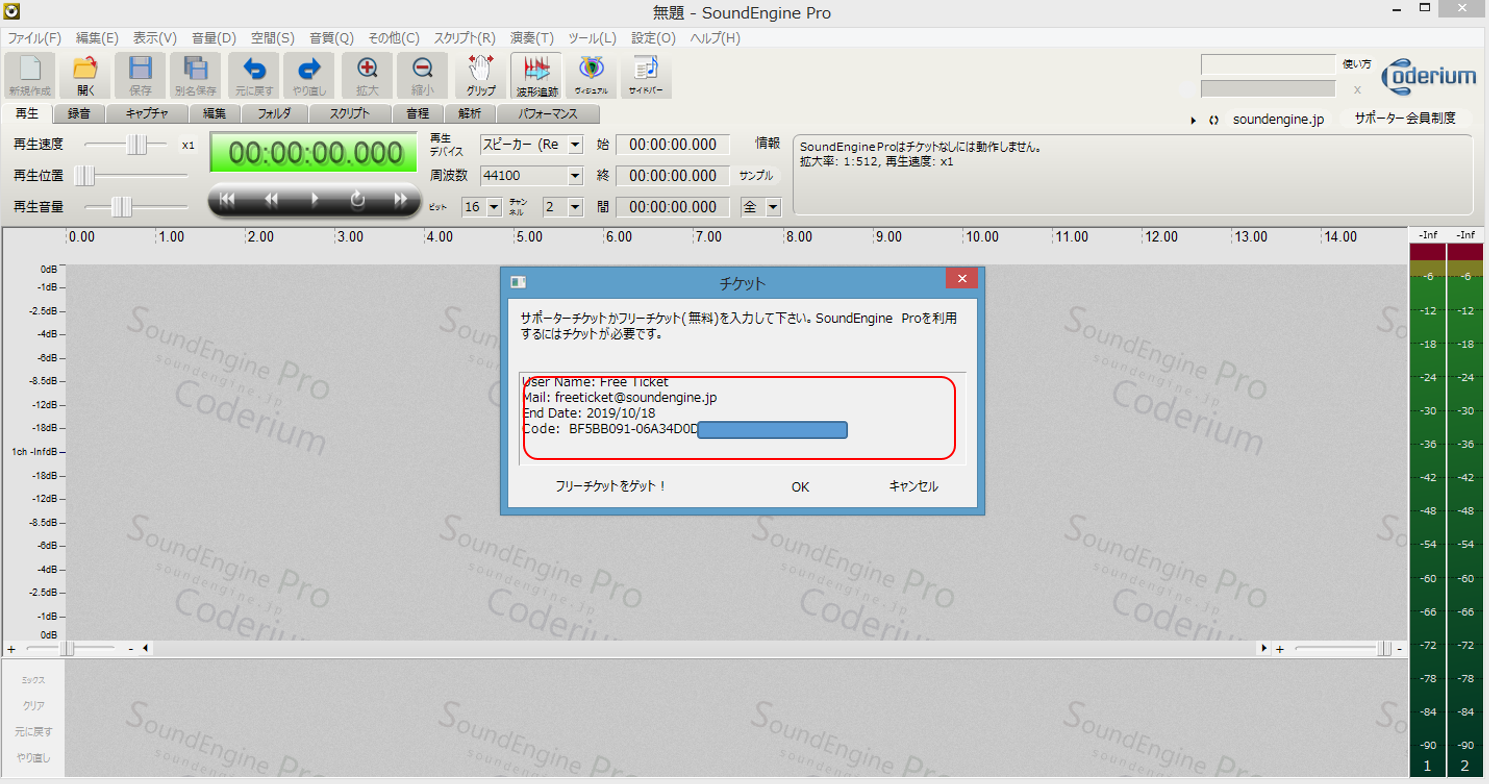Click the ticket code text box
The height and width of the screenshot is (784, 1489).
click(741, 419)
